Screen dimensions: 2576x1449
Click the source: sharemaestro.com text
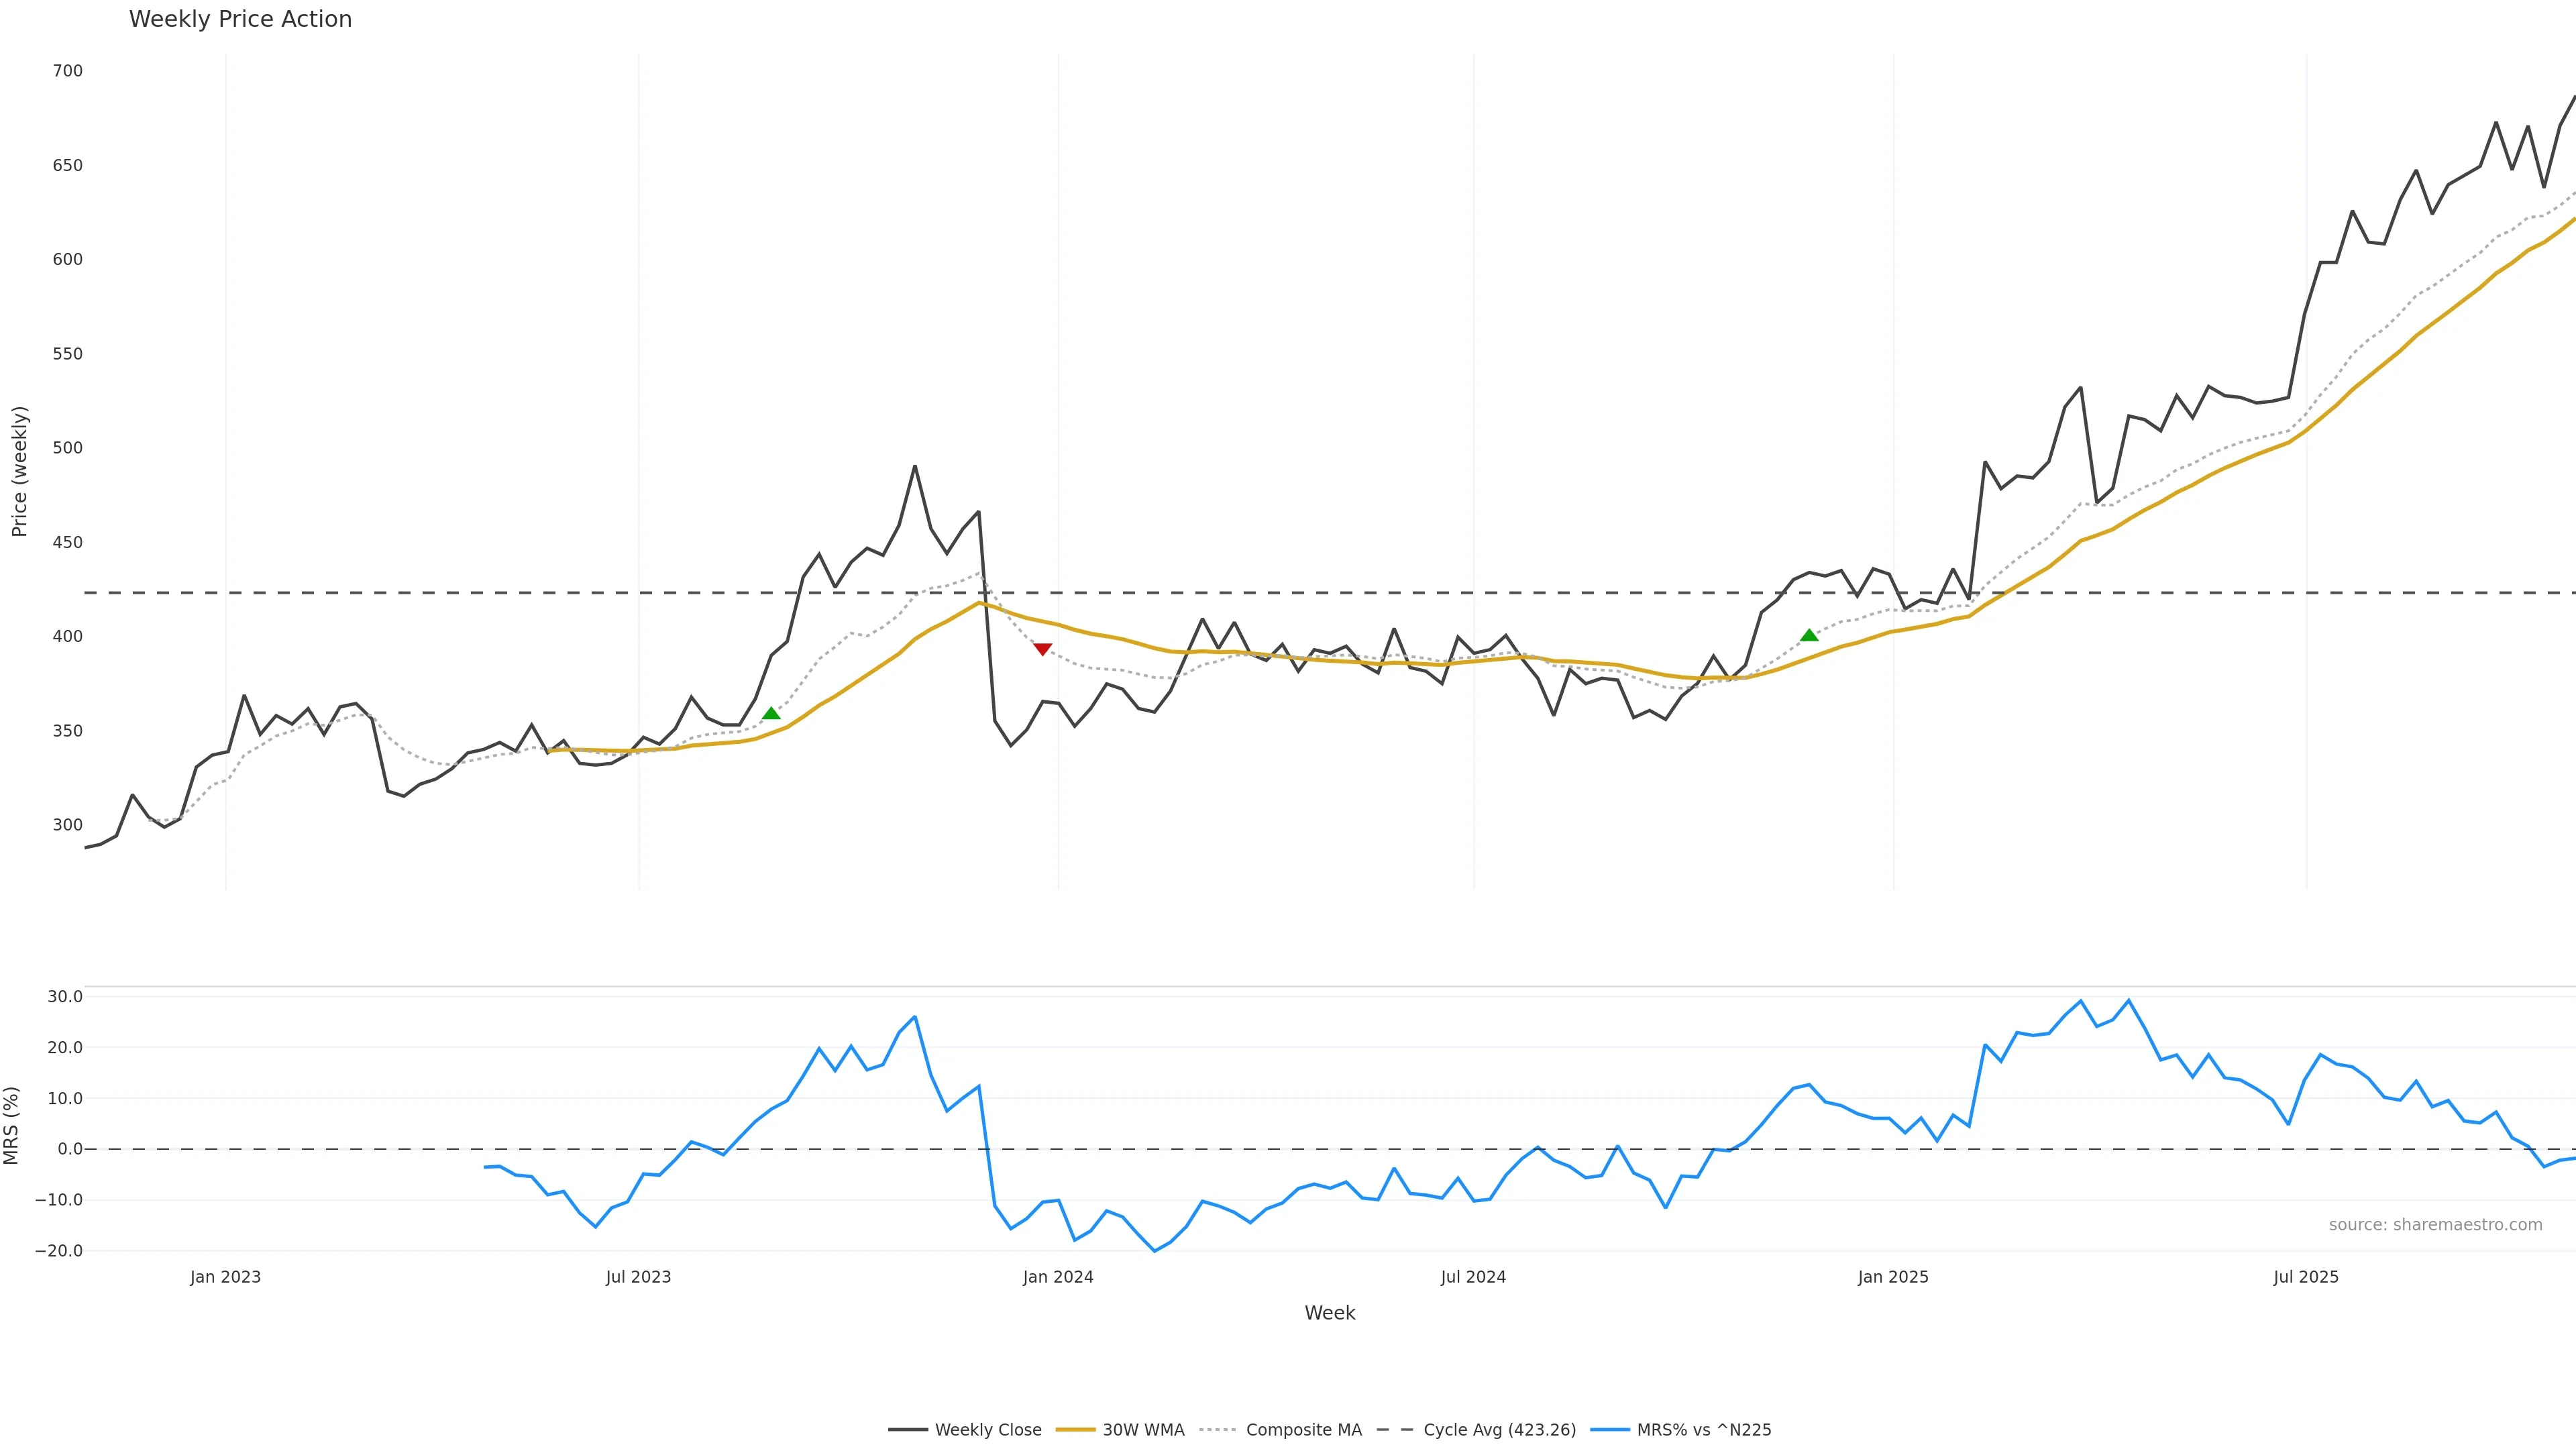(2435, 1225)
